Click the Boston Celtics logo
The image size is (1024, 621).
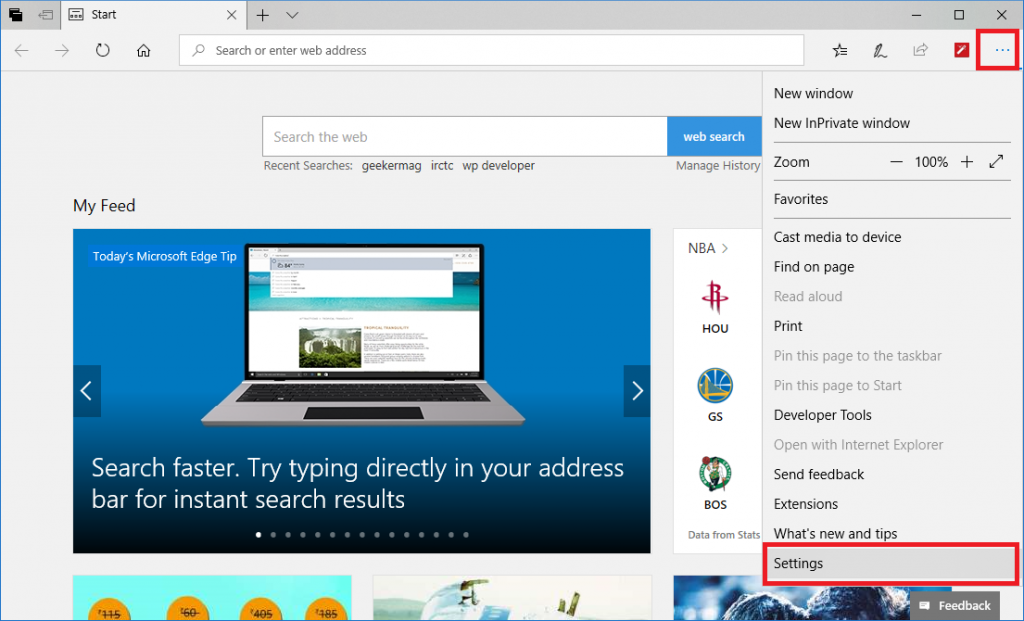[714, 473]
